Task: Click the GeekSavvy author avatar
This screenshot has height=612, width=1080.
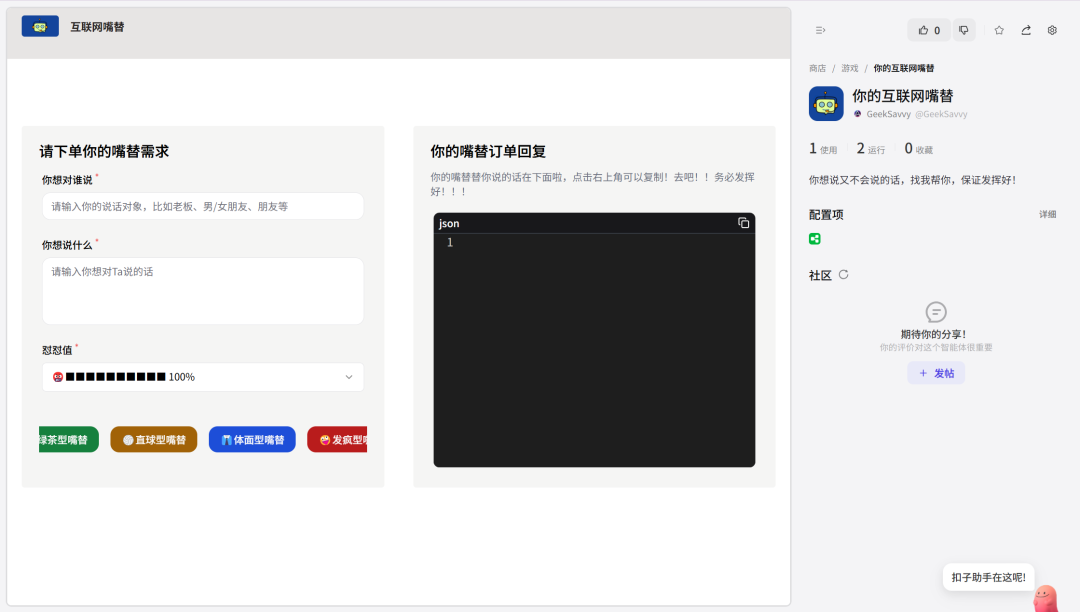Action: click(x=858, y=114)
